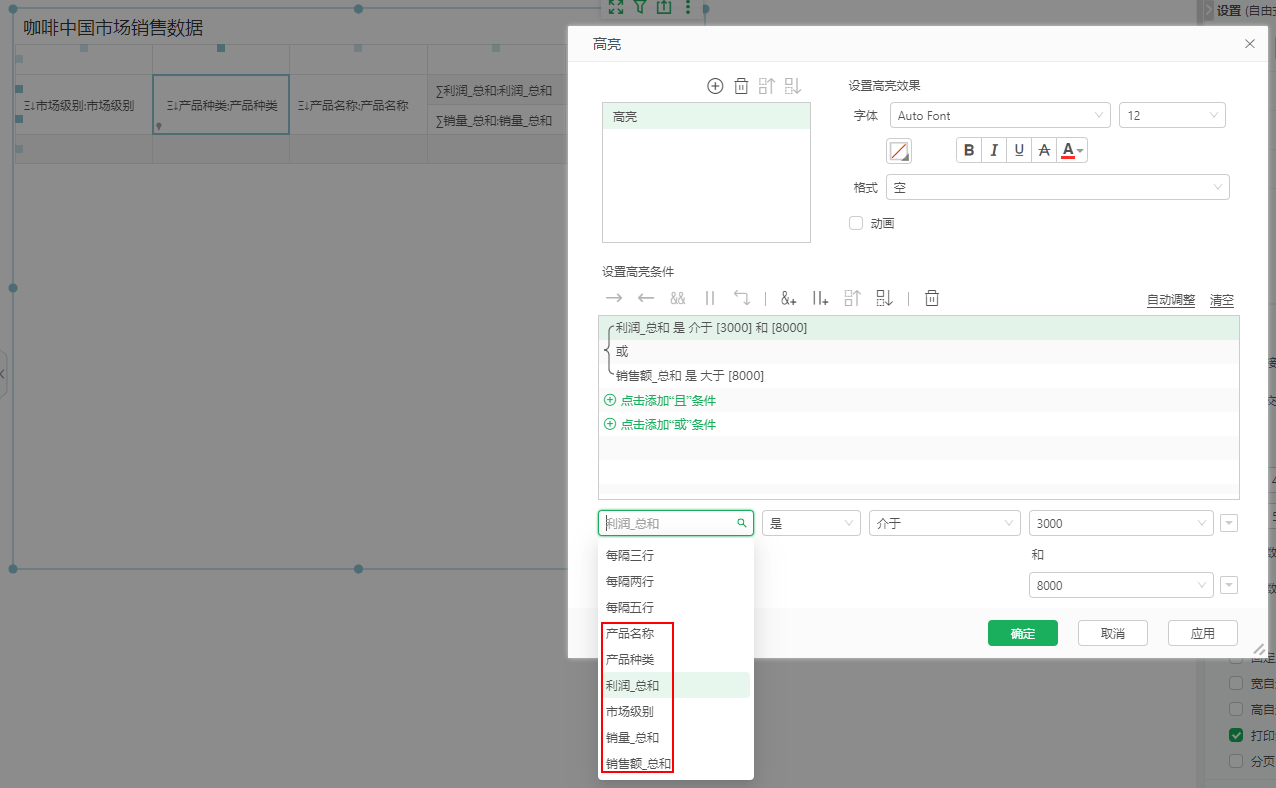Open the 格式 dropdown showing 空
Screen dimensions: 1276x788
(1058, 187)
